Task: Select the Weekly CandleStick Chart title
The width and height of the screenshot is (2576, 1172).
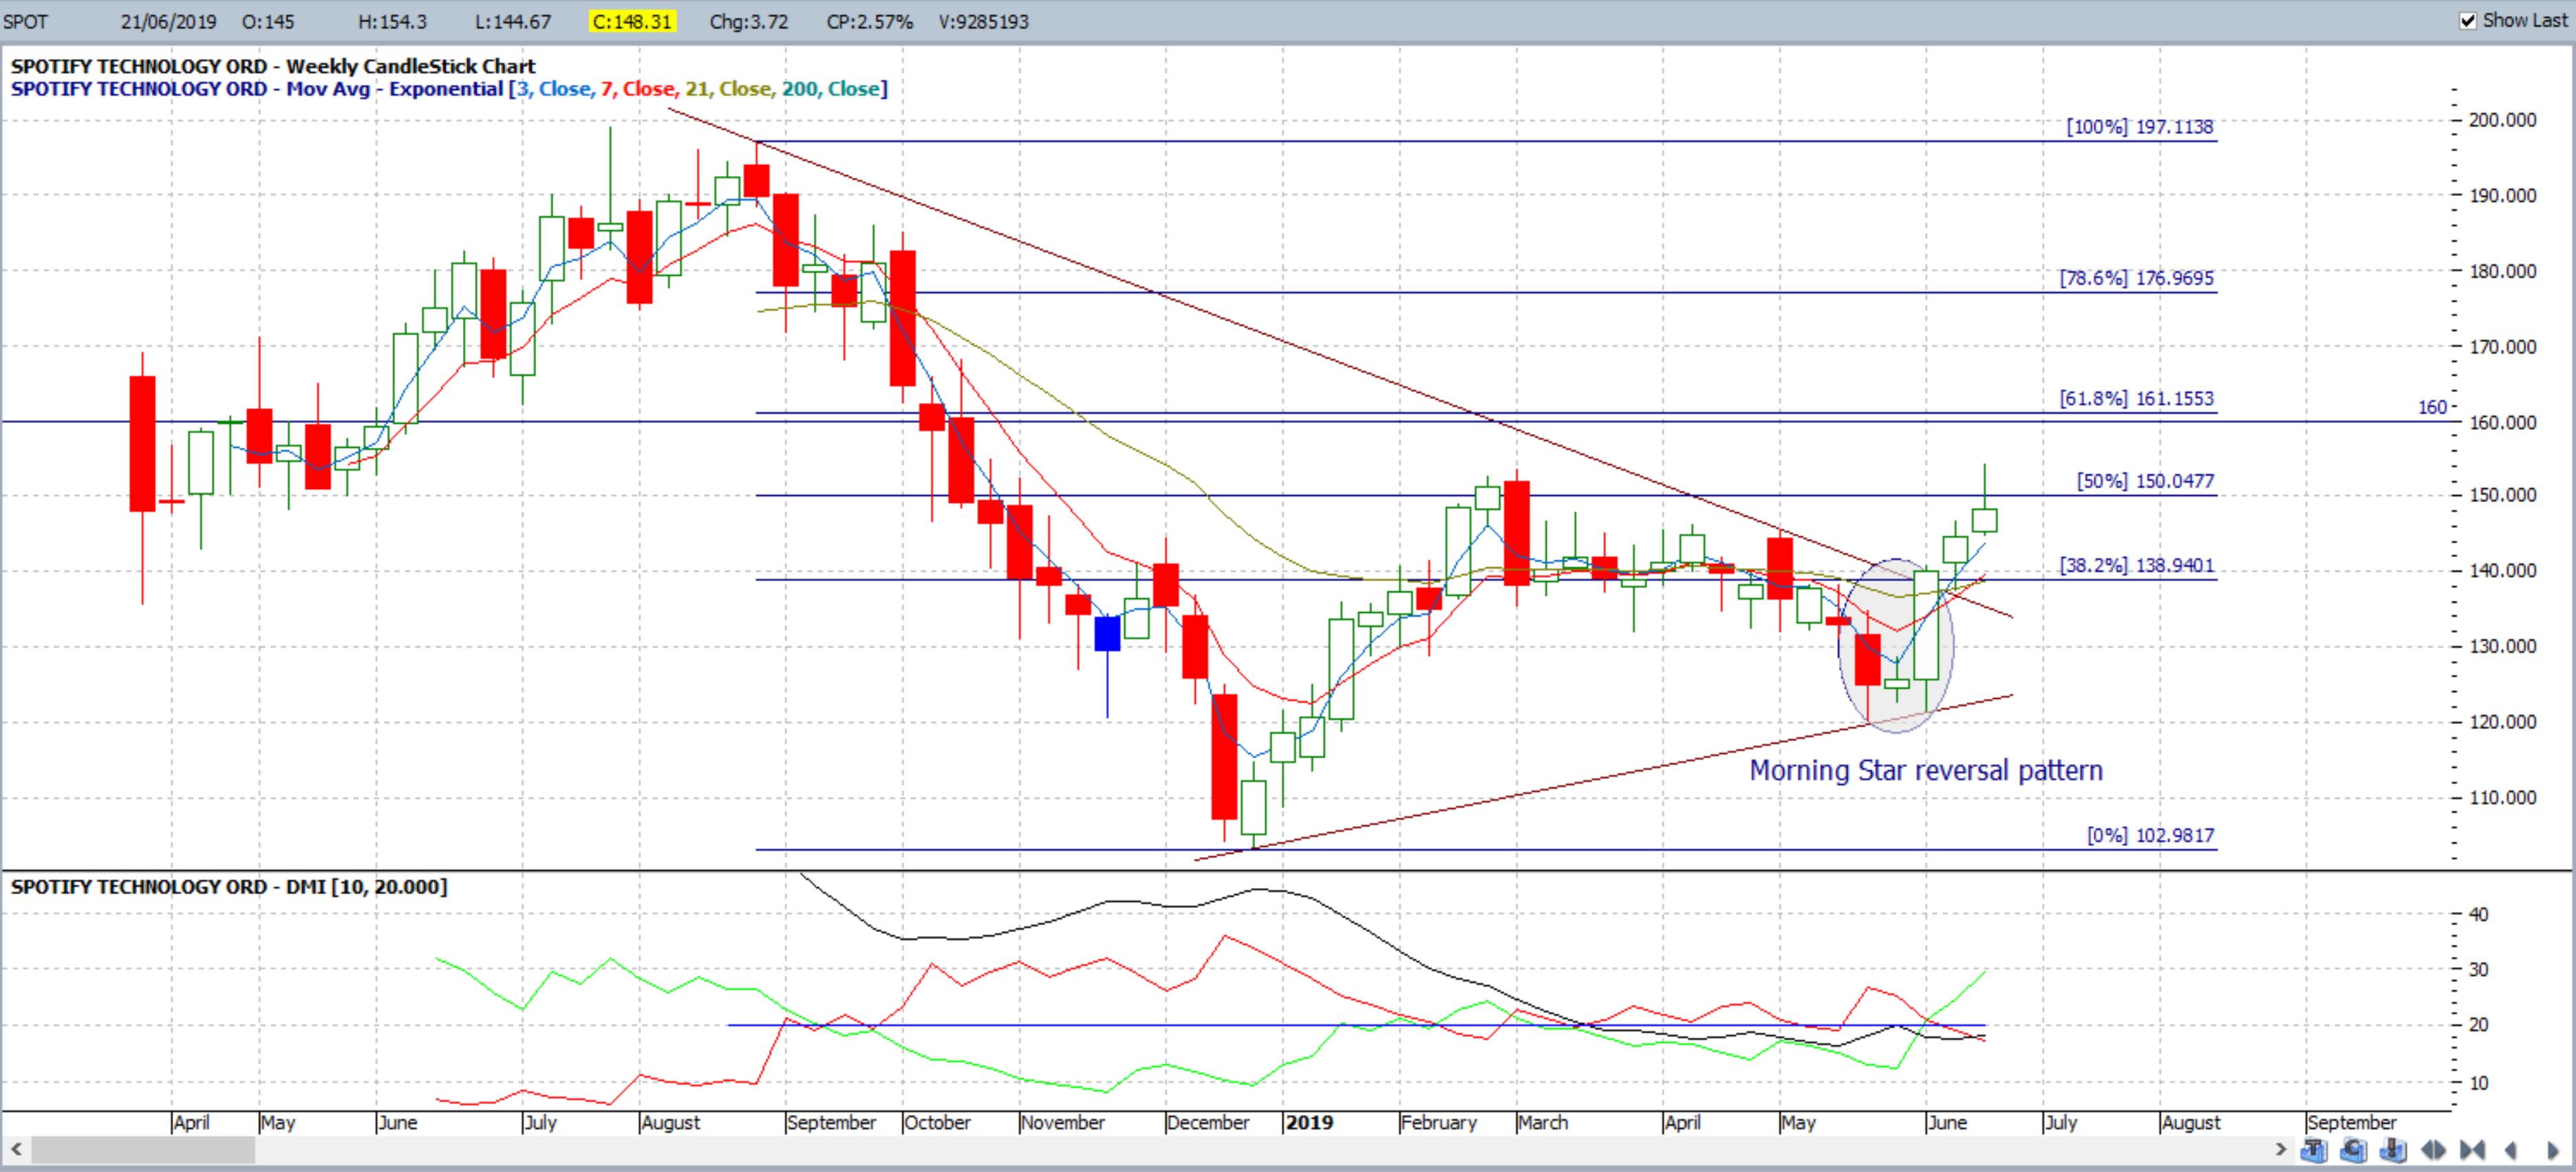Action: click(273, 66)
